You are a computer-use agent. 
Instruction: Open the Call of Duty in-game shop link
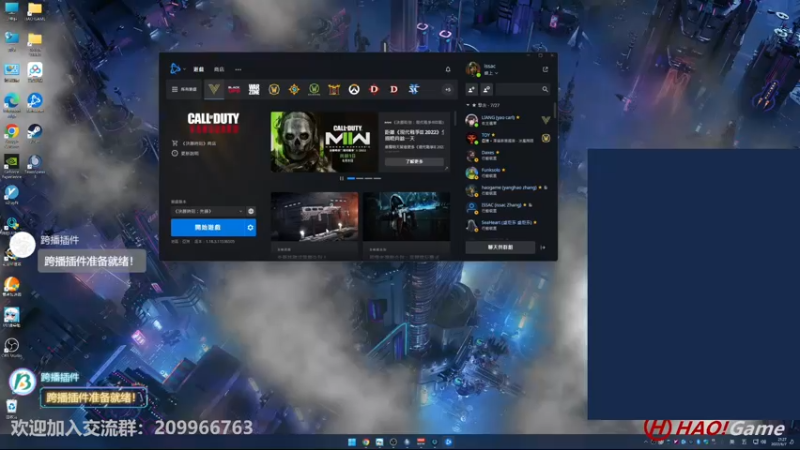[x=194, y=143]
